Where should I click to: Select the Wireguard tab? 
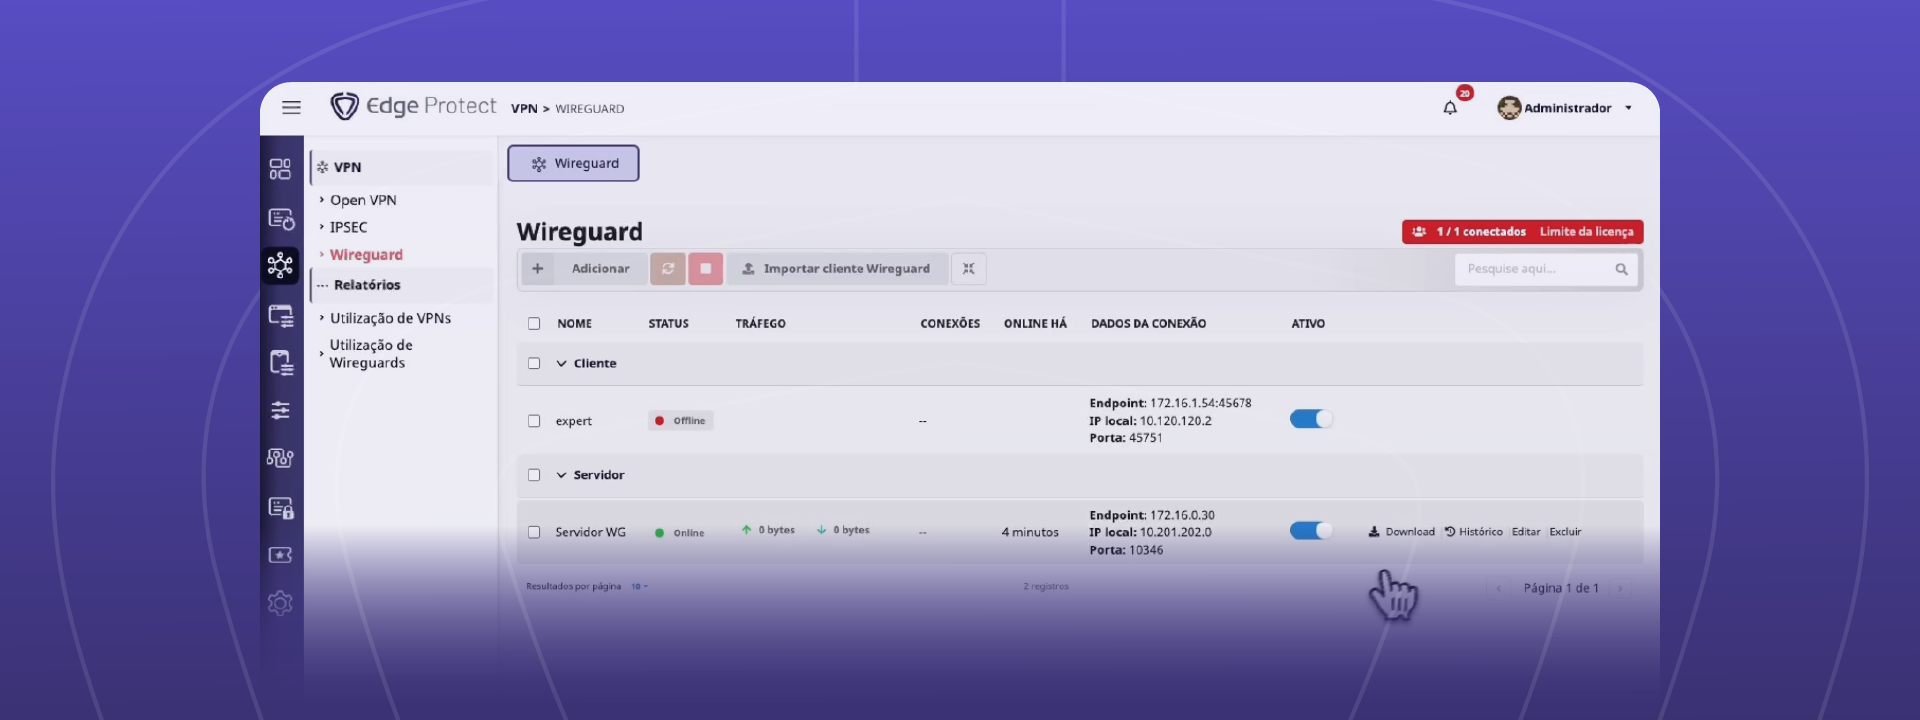point(573,164)
